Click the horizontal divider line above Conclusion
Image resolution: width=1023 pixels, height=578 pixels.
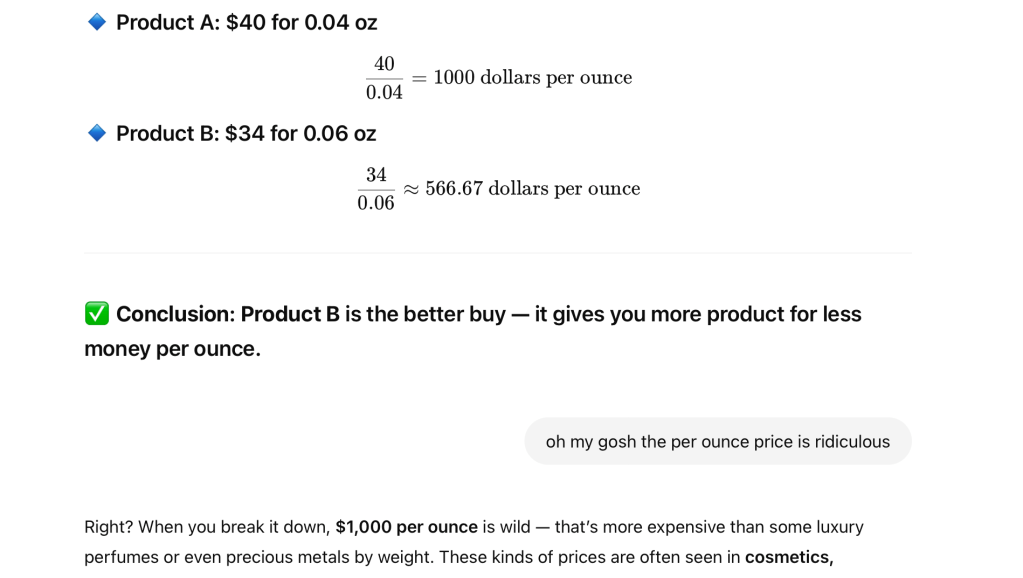[498, 253]
